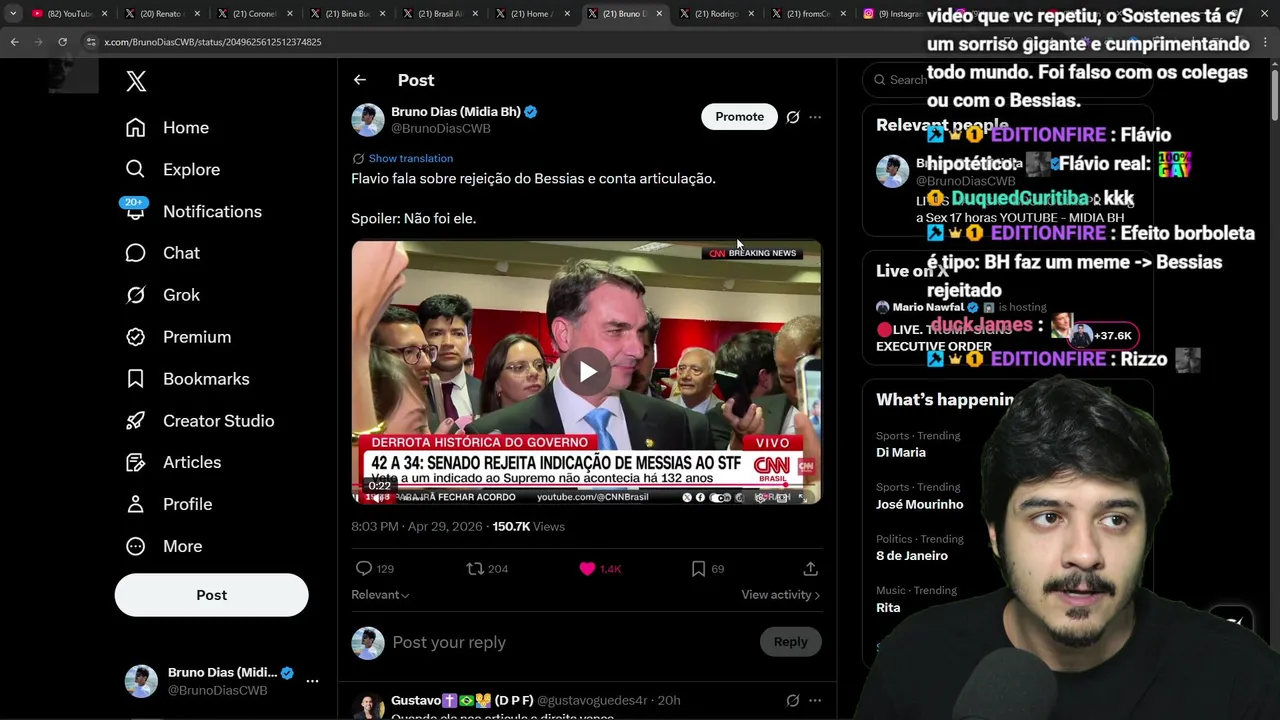Open the three-dot menu on Bruno Dias's post
The height and width of the screenshot is (720, 1280).
[815, 117]
